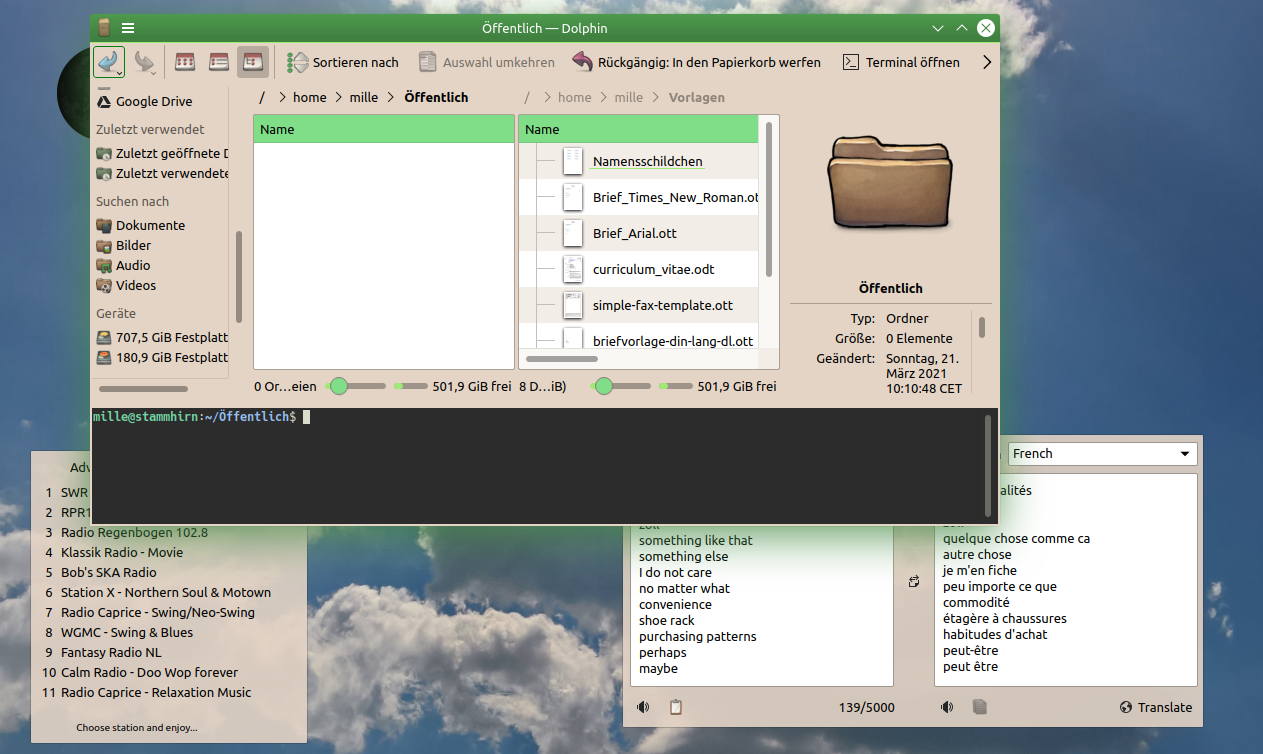Open the 180,9 GiB Festplatte device

(x=162, y=357)
